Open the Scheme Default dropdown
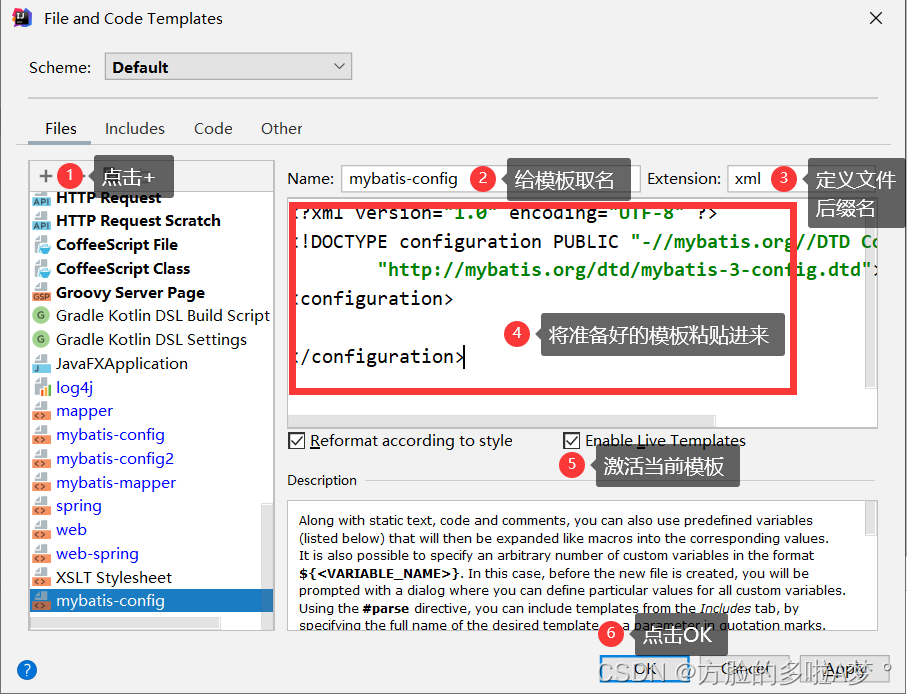The image size is (907, 695). (228, 67)
